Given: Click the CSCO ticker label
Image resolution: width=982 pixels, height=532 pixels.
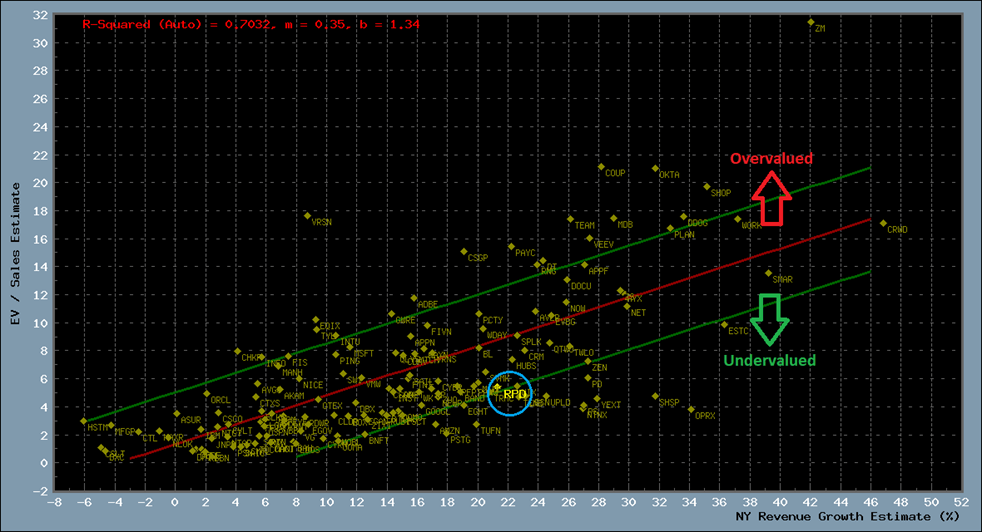Looking at the screenshot, I should tap(232, 419).
